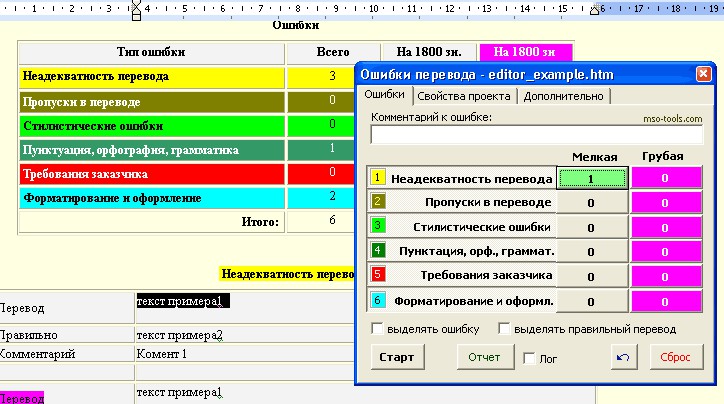Viewport: 724px width, 404px height.
Task: Enable 'выделять правильный перевод' checkbox
Action: [504, 329]
